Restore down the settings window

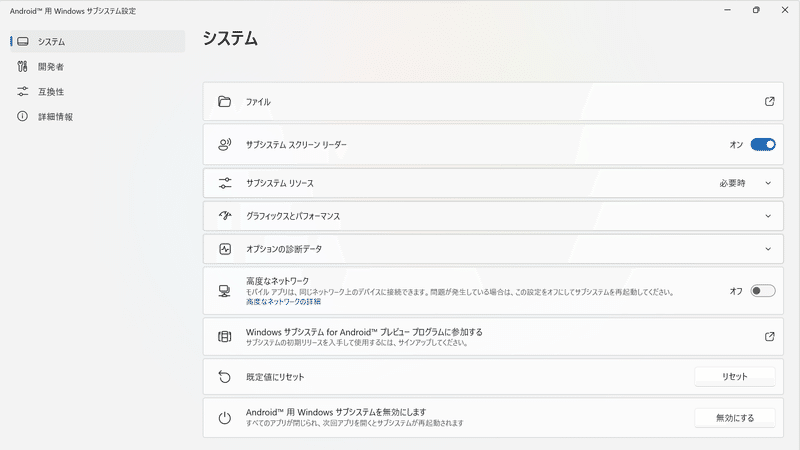756,10
